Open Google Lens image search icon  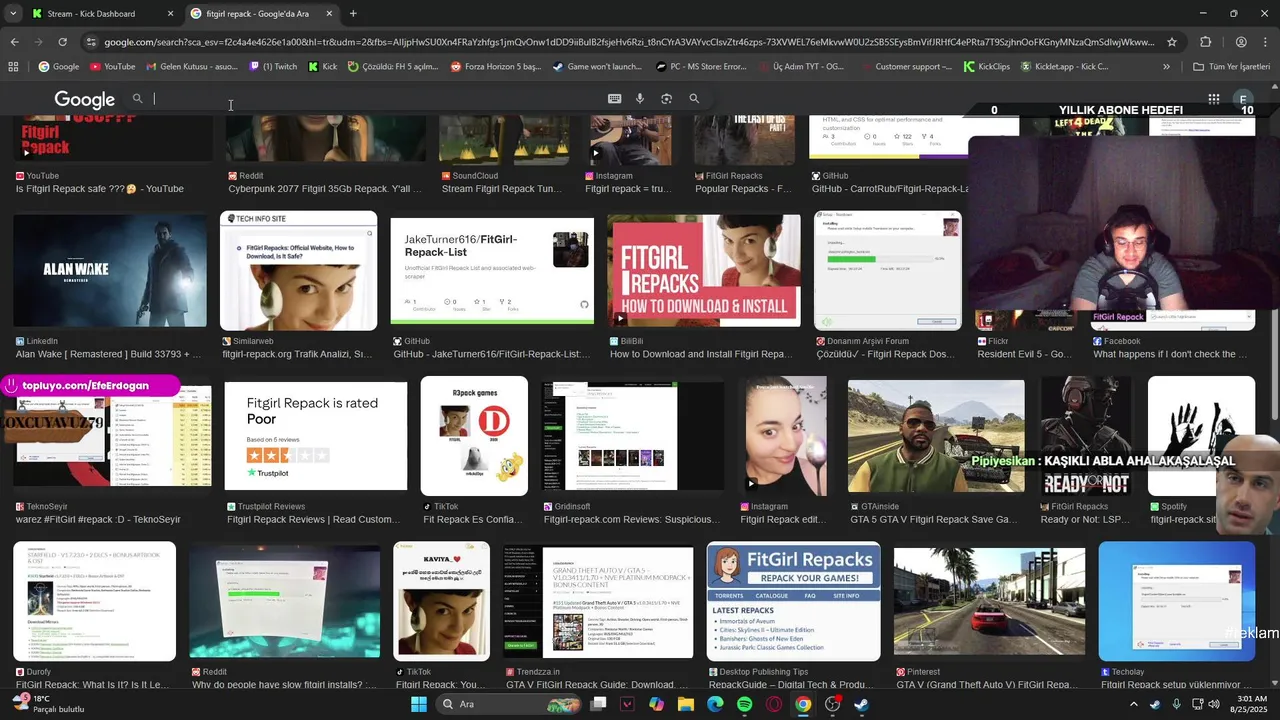[x=666, y=99]
